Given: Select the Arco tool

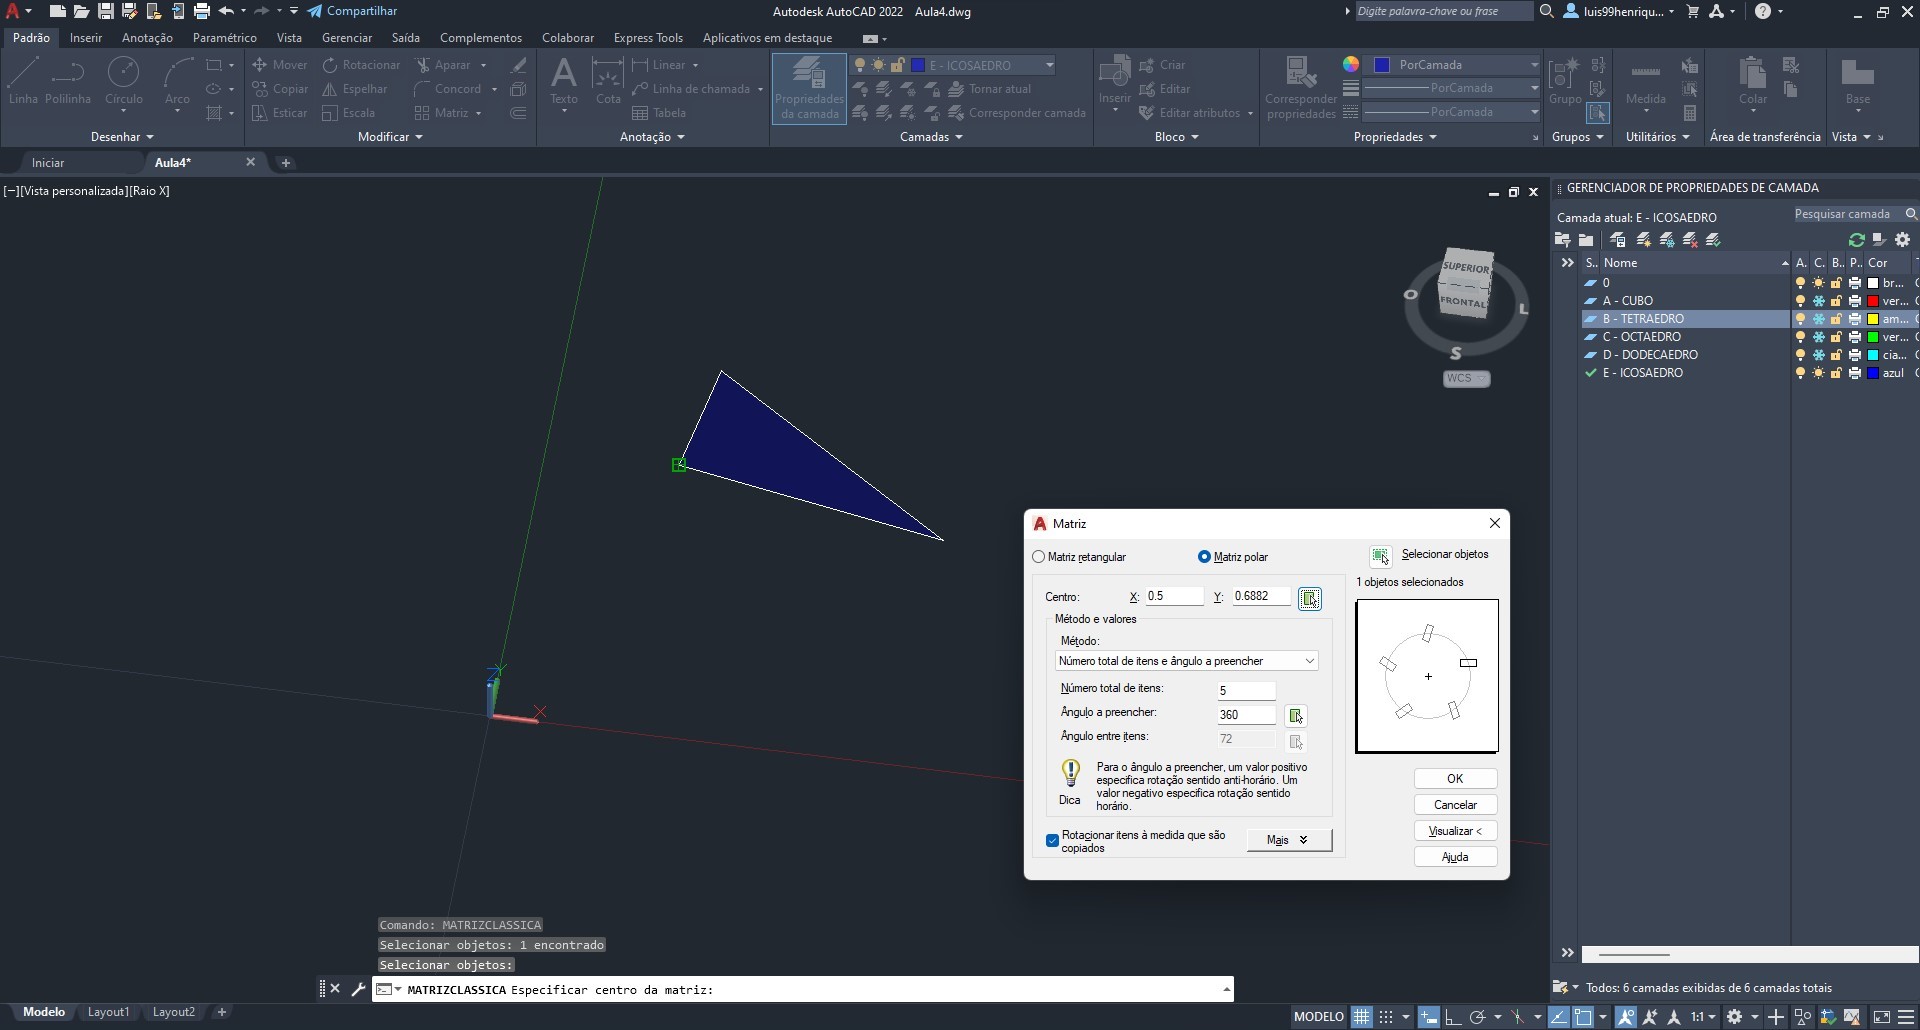Looking at the screenshot, I should coord(177,80).
